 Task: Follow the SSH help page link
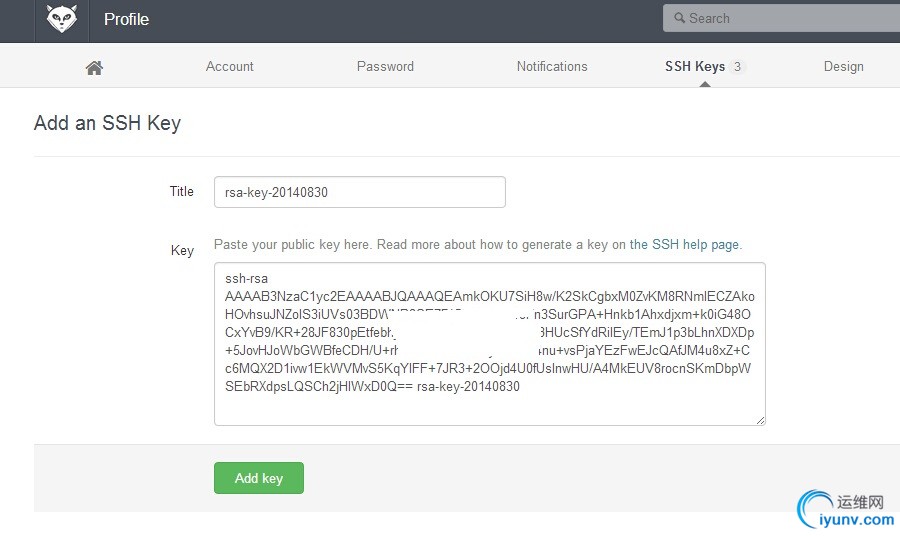(685, 244)
